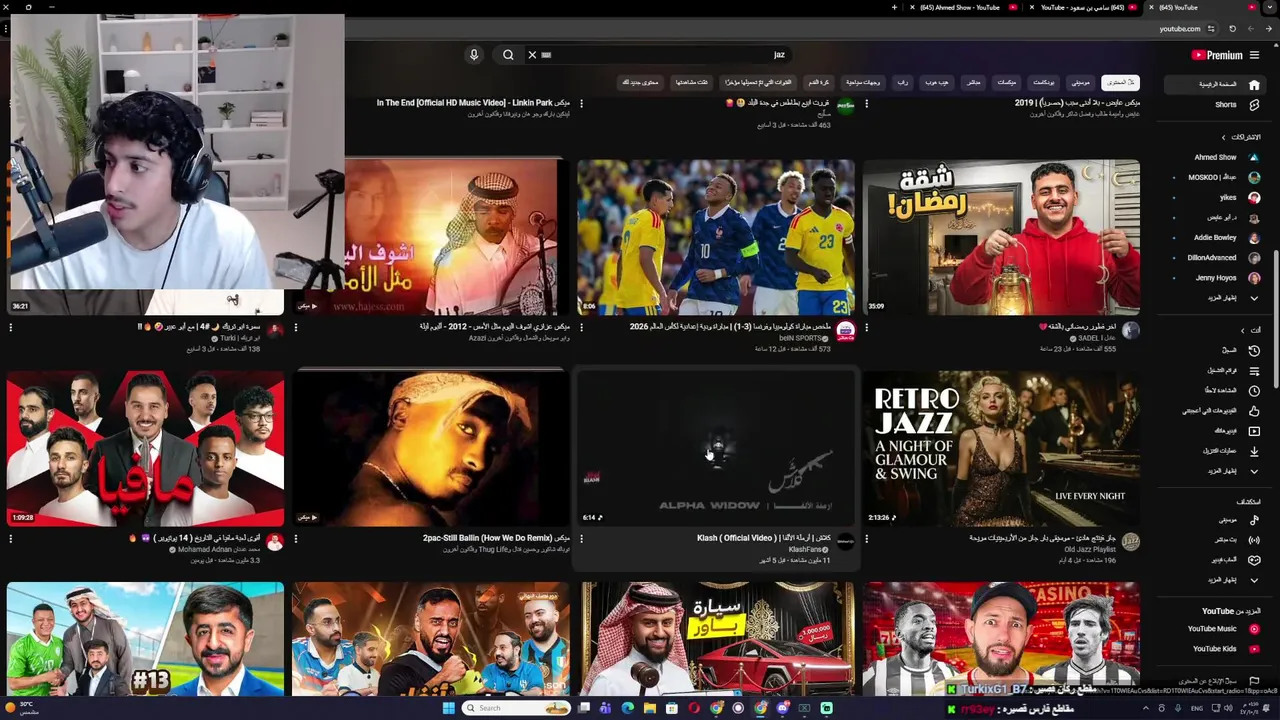Go to Home via the house icon
1280x720 pixels.
click(x=1254, y=85)
